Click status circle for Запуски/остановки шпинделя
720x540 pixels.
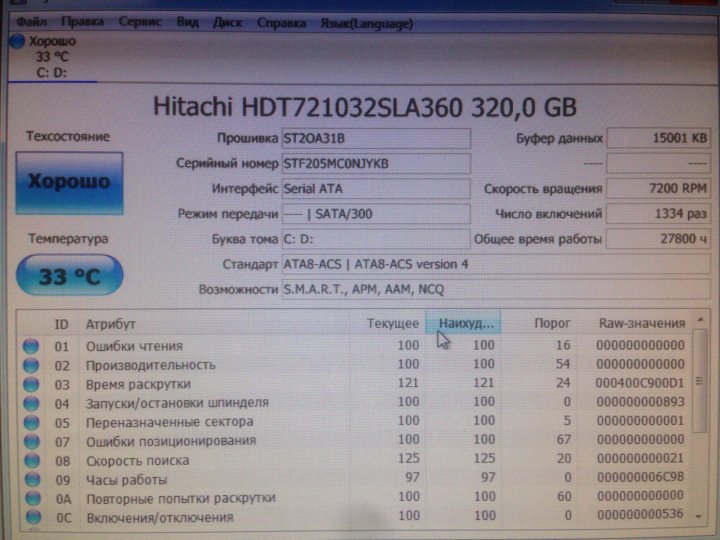[x=31, y=403]
